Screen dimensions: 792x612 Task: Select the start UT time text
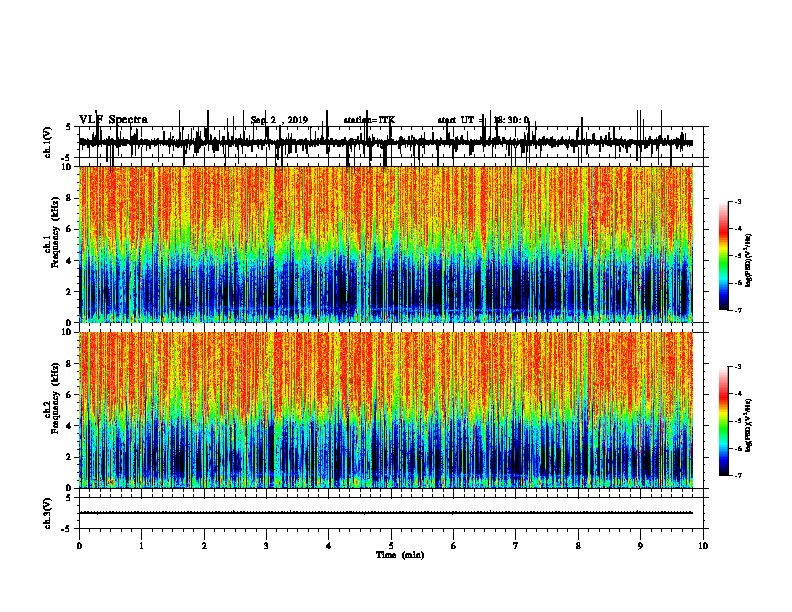483,120
